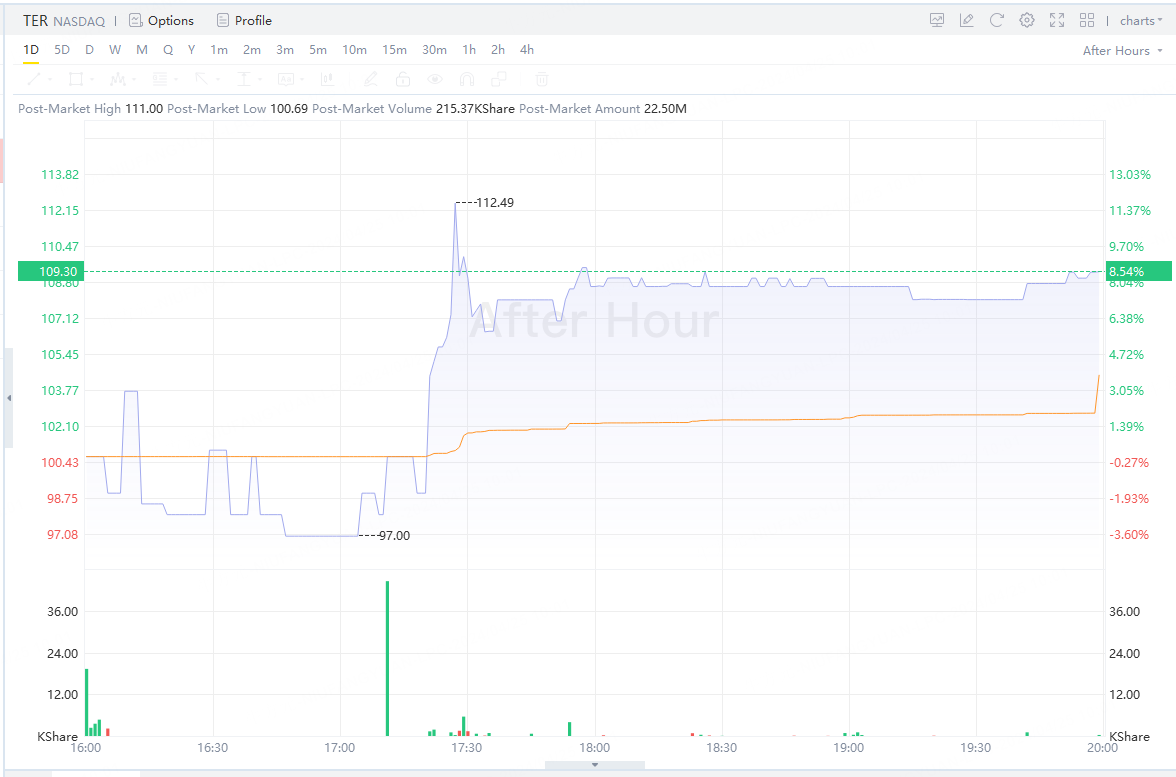The width and height of the screenshot is (1176, 777).
Task: Switch to the 15m interval tab
Action: (x=394, y=50)
